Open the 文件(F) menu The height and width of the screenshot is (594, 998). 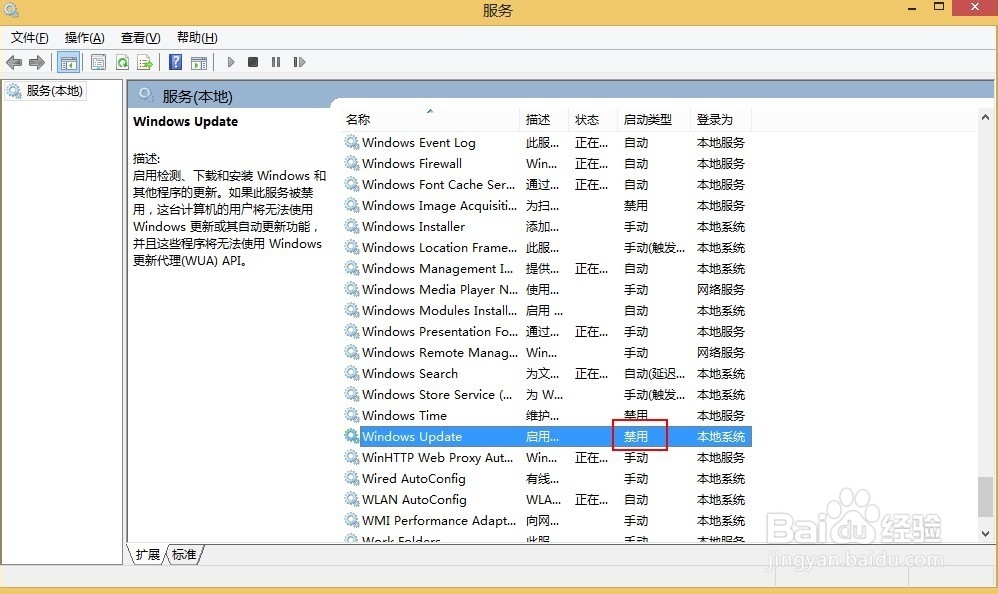29,38
